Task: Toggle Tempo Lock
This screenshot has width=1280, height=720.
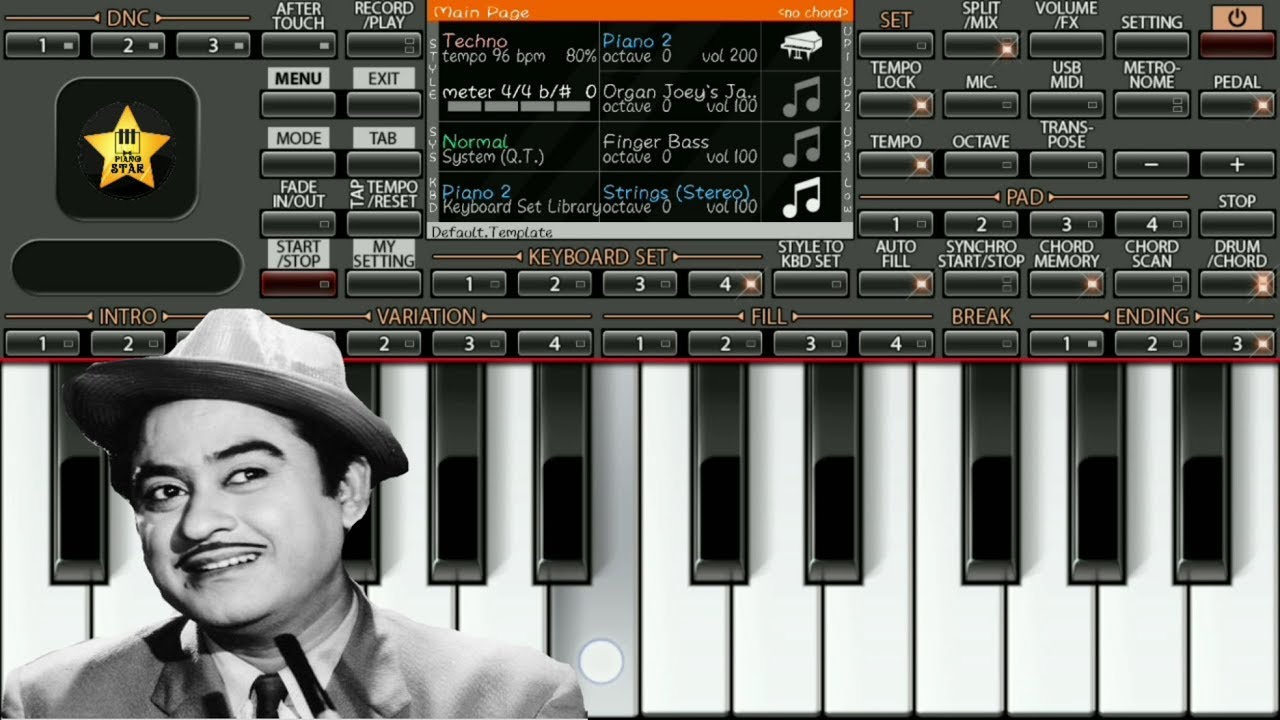Action: coord(896,104)
